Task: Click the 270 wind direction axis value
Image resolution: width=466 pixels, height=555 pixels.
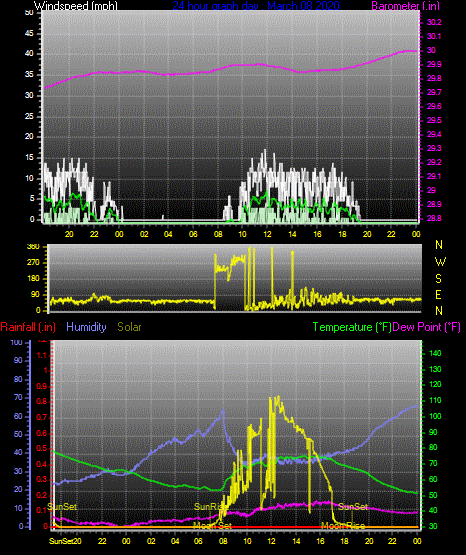Action: point(34,263)
